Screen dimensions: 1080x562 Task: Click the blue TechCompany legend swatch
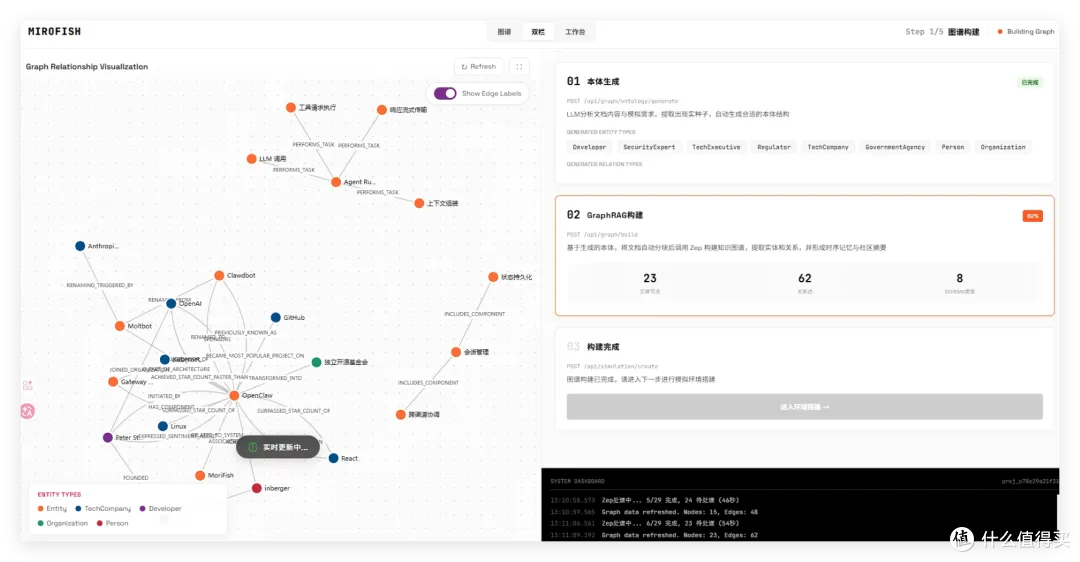point(79,509)
